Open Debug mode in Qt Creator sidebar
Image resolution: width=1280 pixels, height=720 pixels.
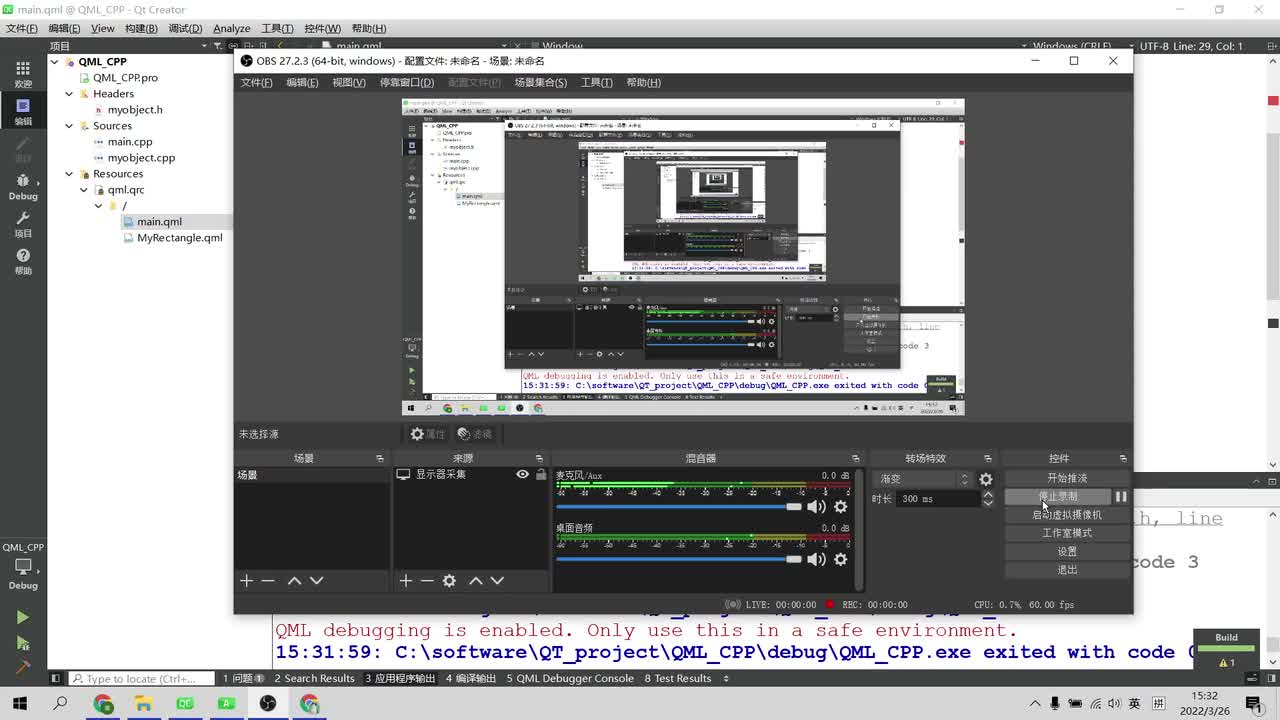point(22,185)
